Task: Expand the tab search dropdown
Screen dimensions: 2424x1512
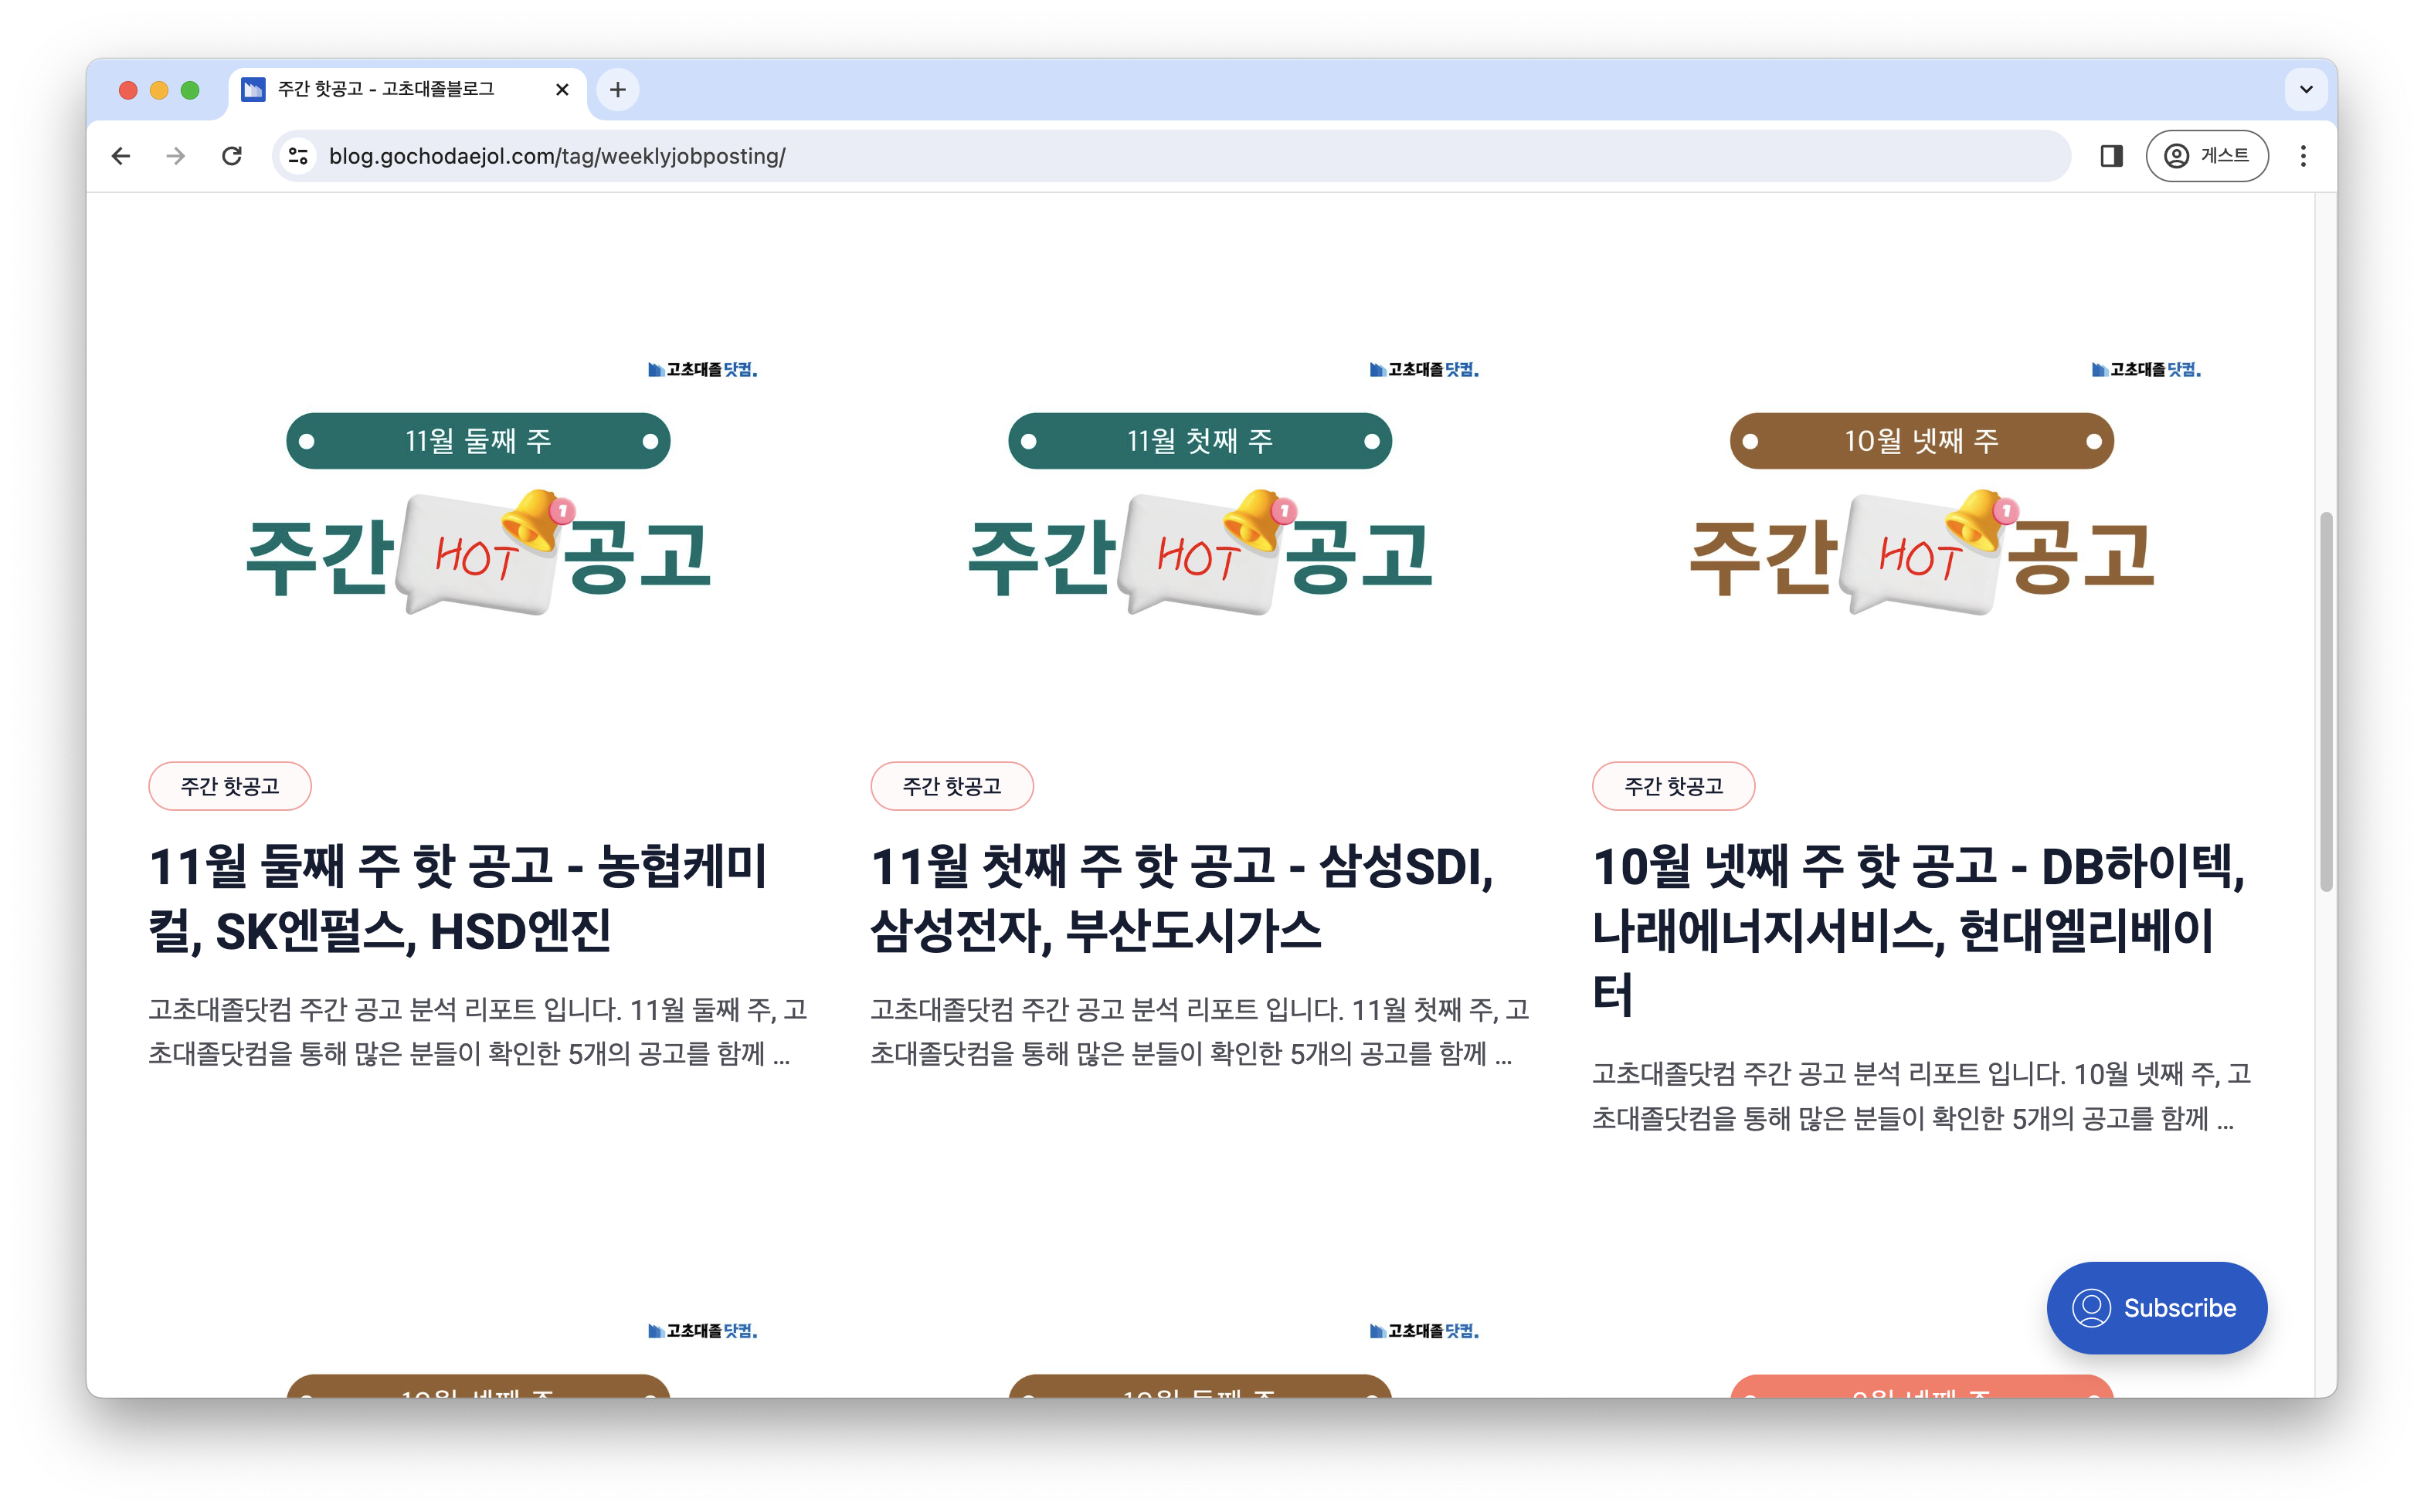Action: pyautogui.click(x=2306, y=89)
